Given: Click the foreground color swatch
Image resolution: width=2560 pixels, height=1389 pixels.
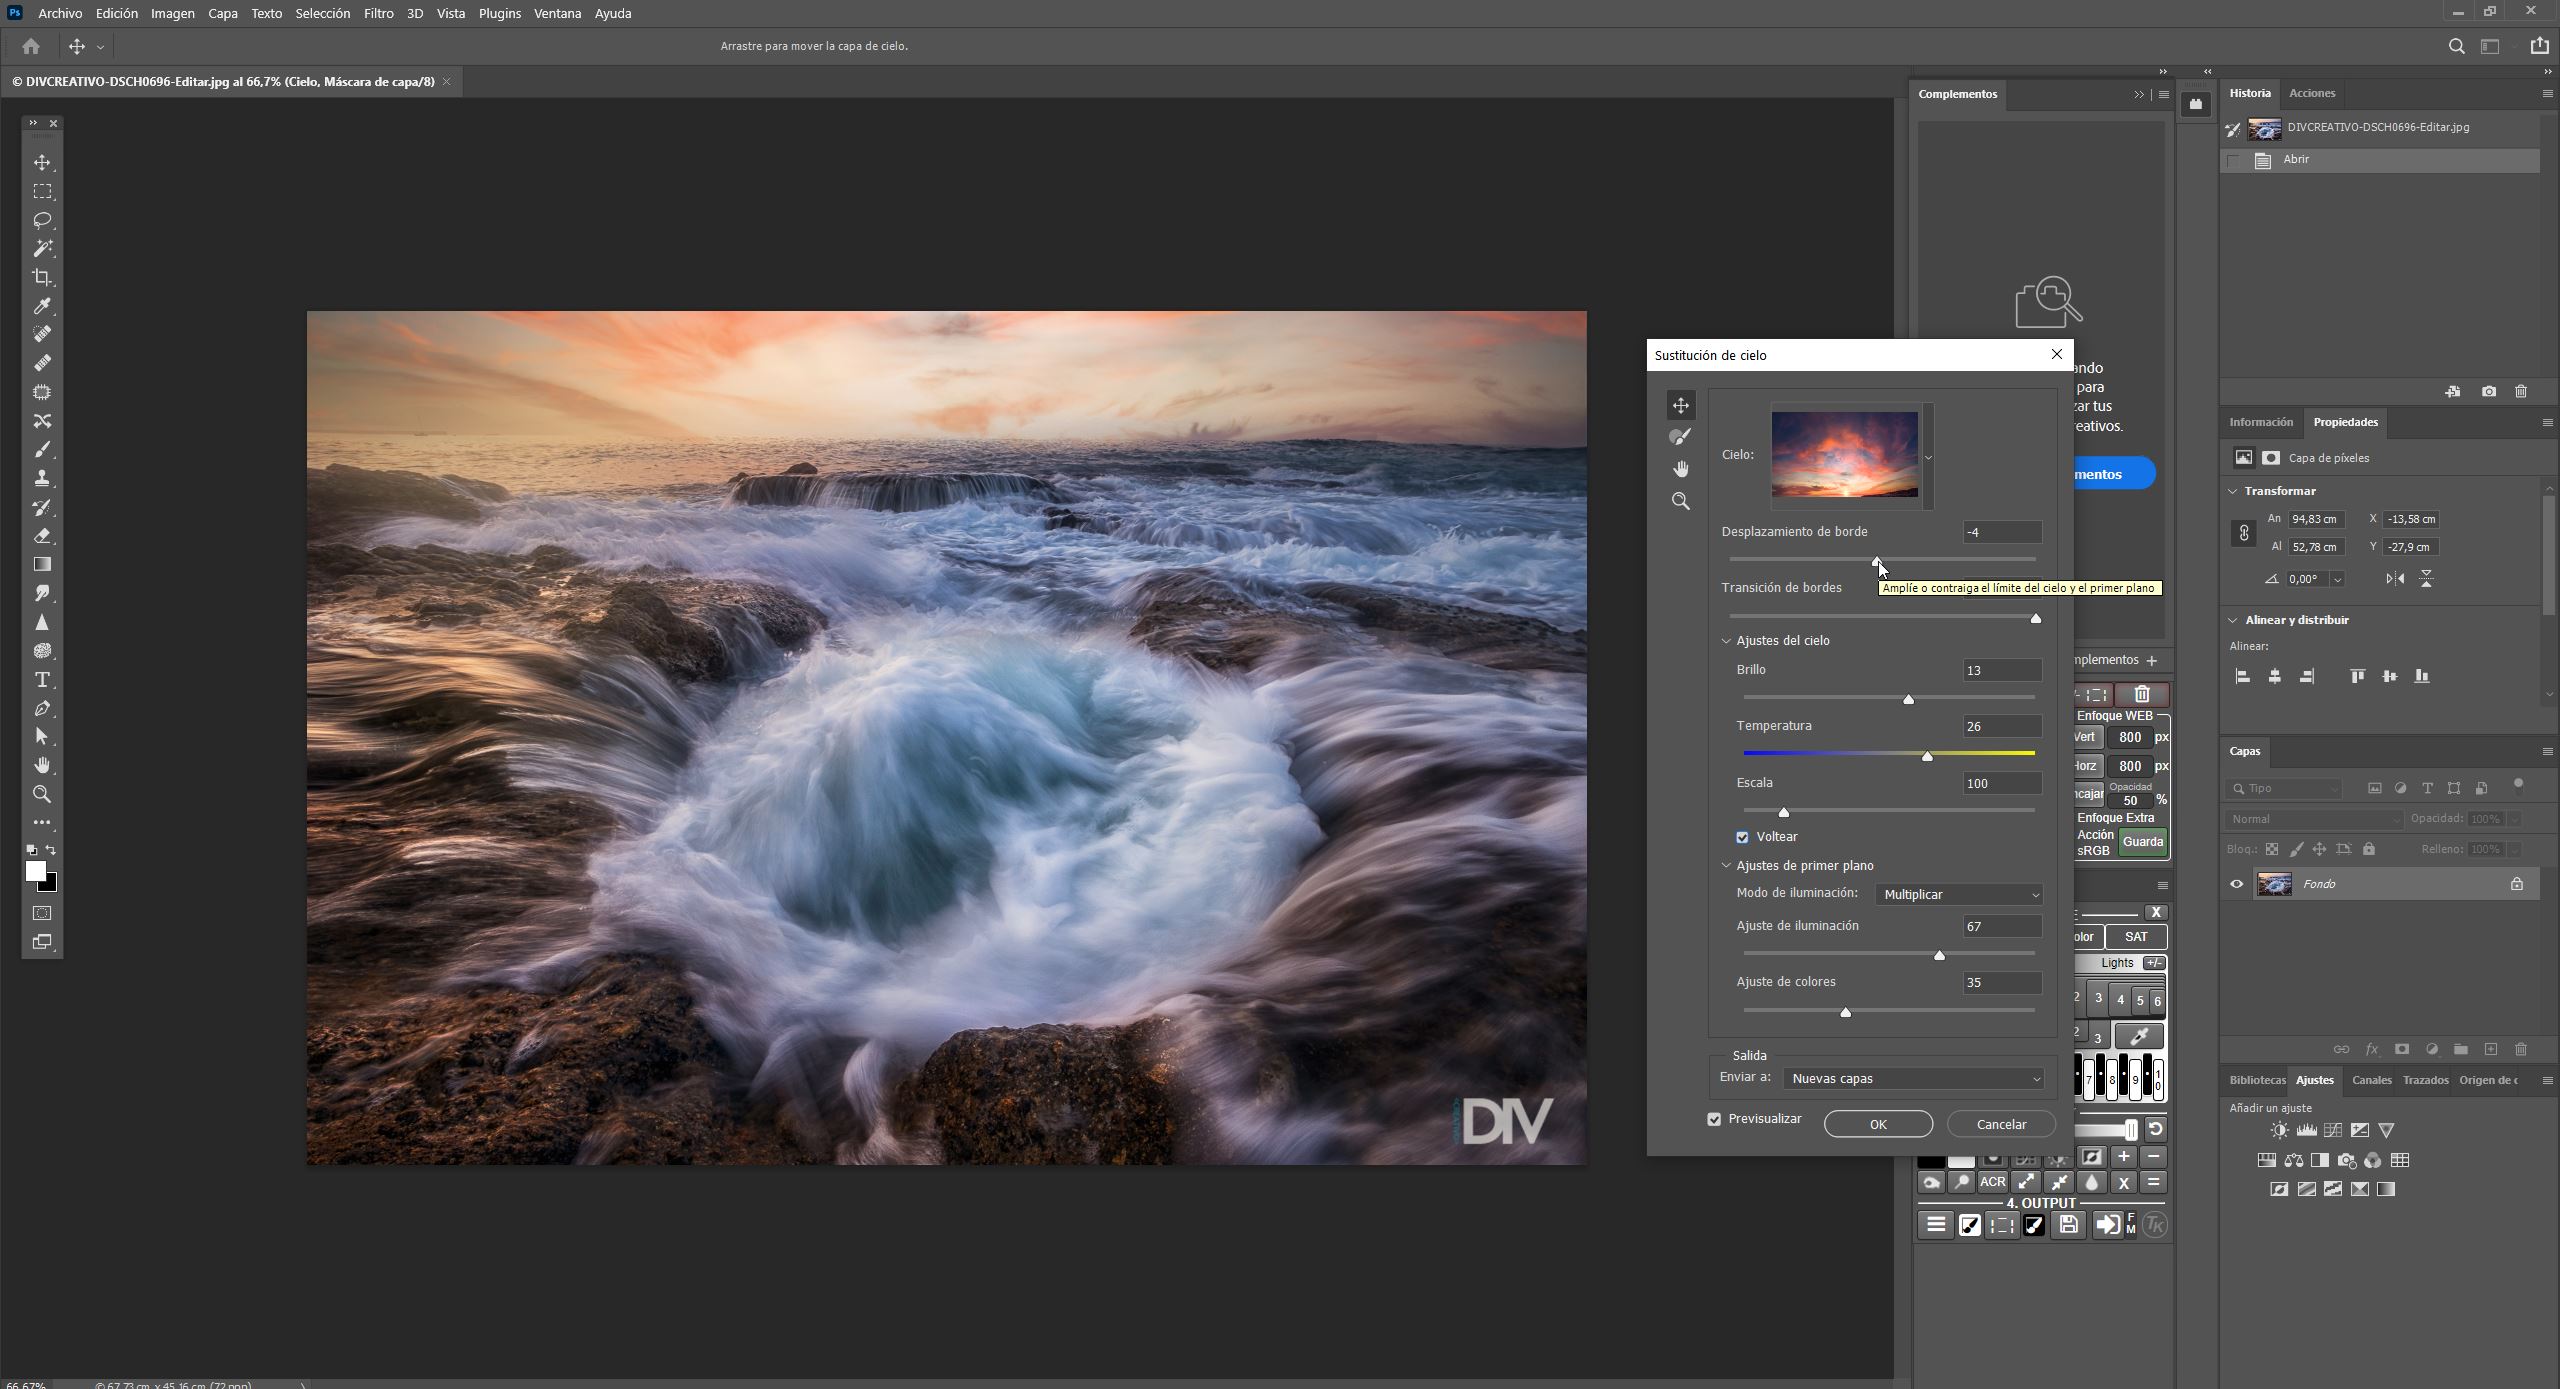Looking at the screenshot, I should click(35, 872).
